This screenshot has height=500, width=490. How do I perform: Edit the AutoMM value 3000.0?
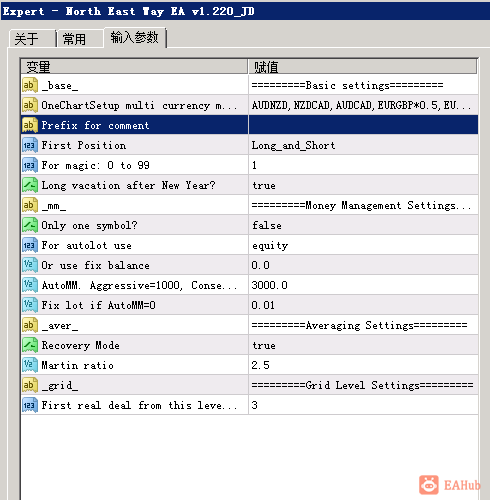(x=363, y=285)
